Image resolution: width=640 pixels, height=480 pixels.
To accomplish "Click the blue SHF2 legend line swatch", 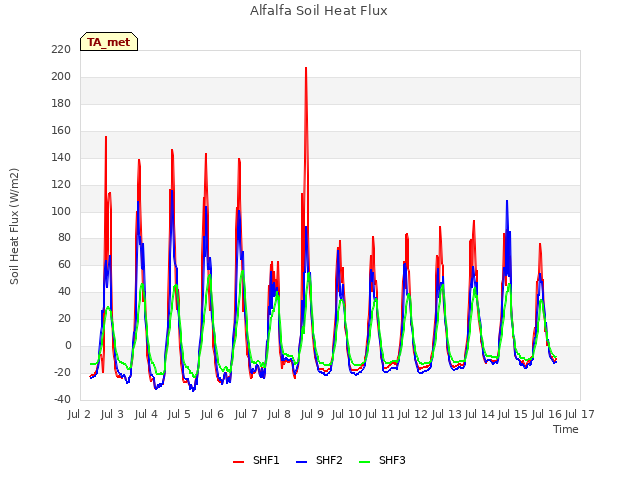I will [x=301, y=462].
